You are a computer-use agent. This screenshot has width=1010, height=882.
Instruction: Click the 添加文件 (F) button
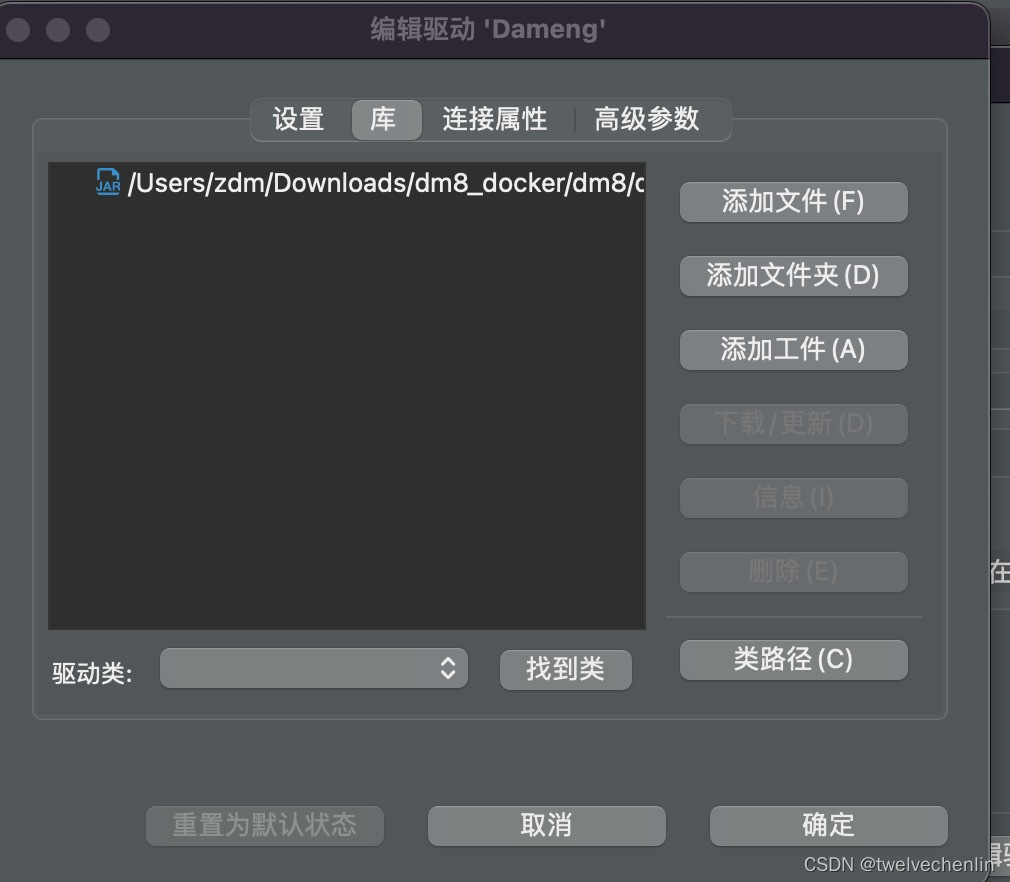(x=794, y=202)
